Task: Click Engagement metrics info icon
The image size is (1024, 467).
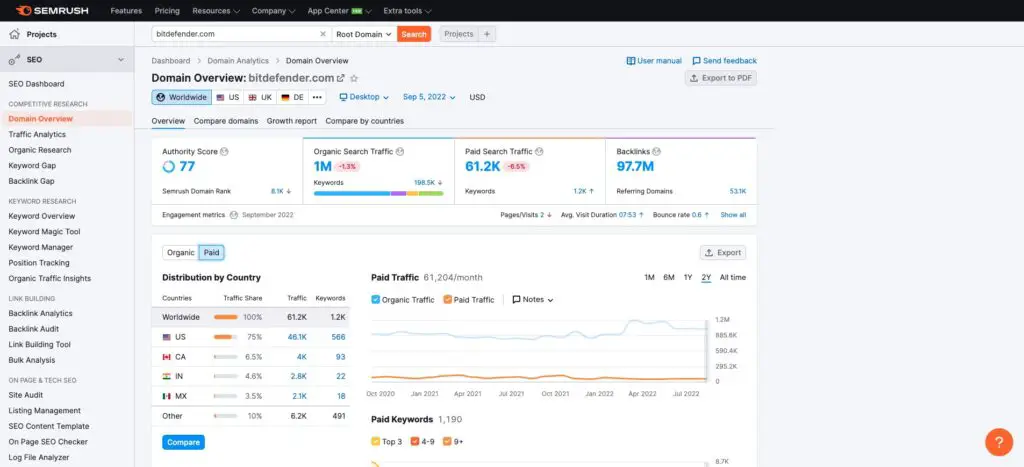Action: point(232,215)
